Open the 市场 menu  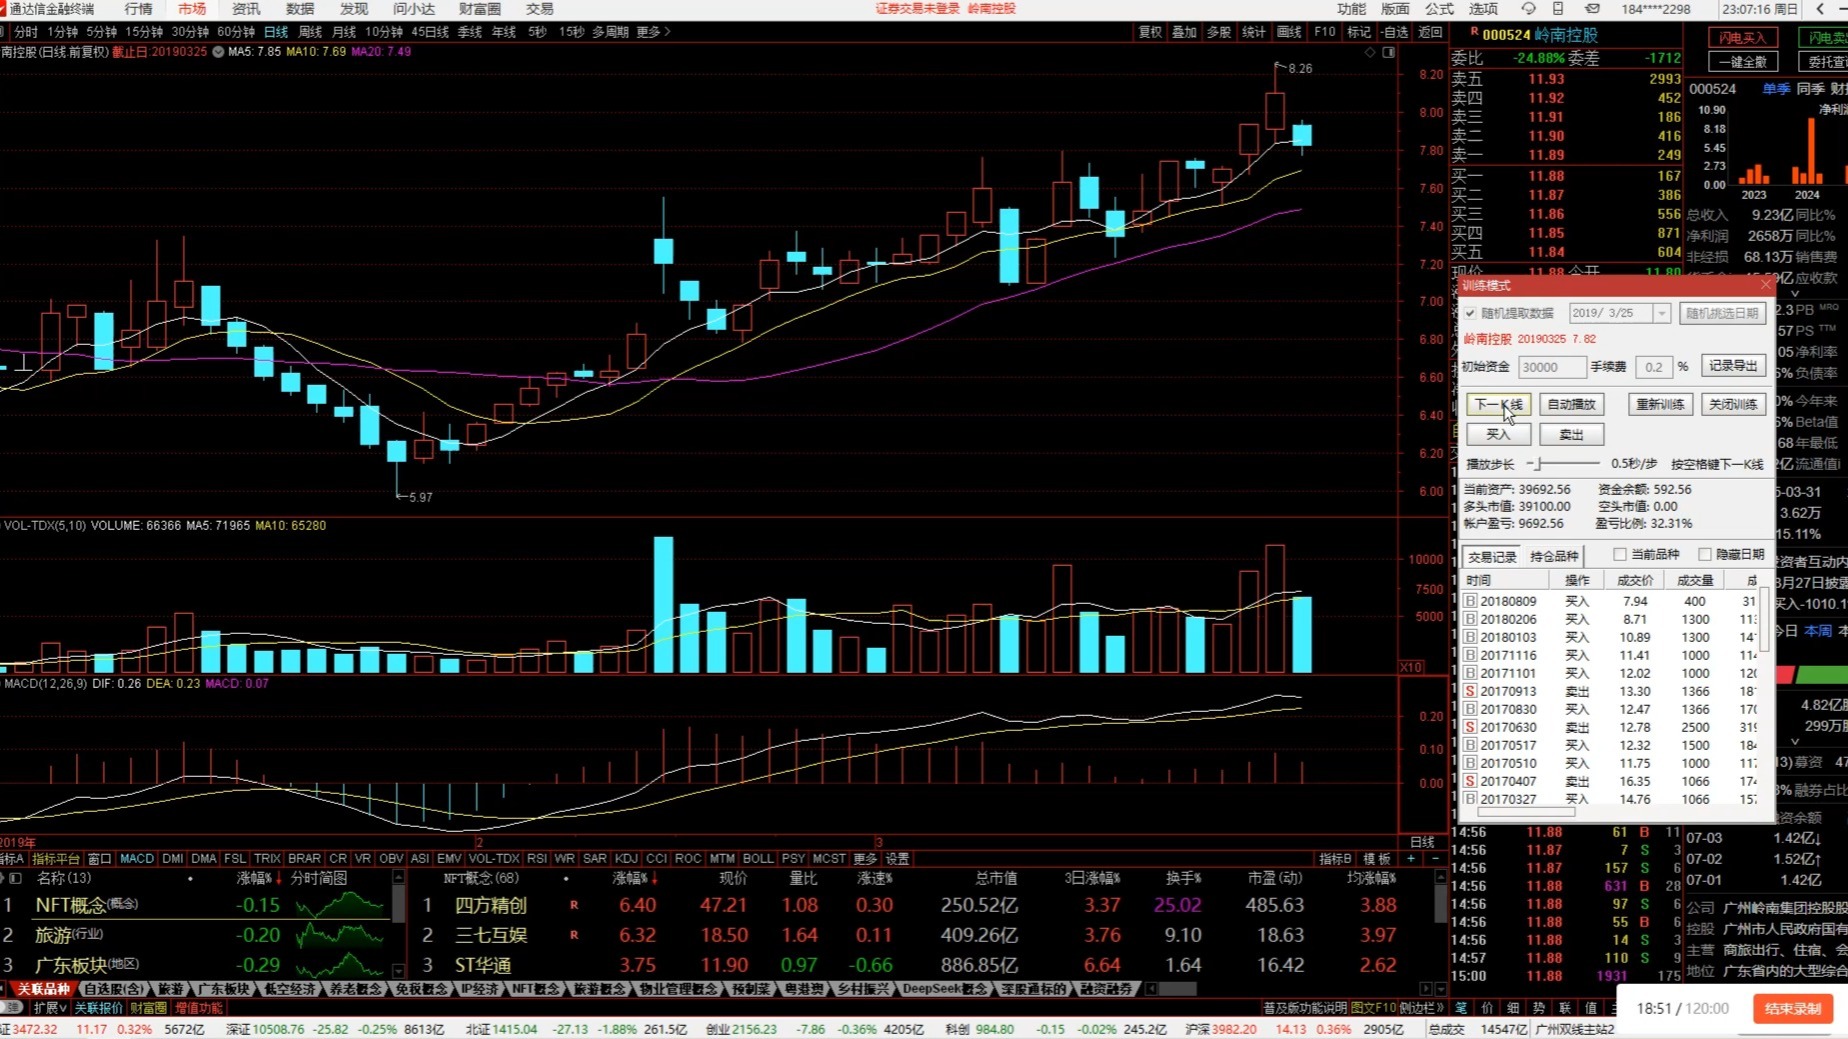coord(192,9)
